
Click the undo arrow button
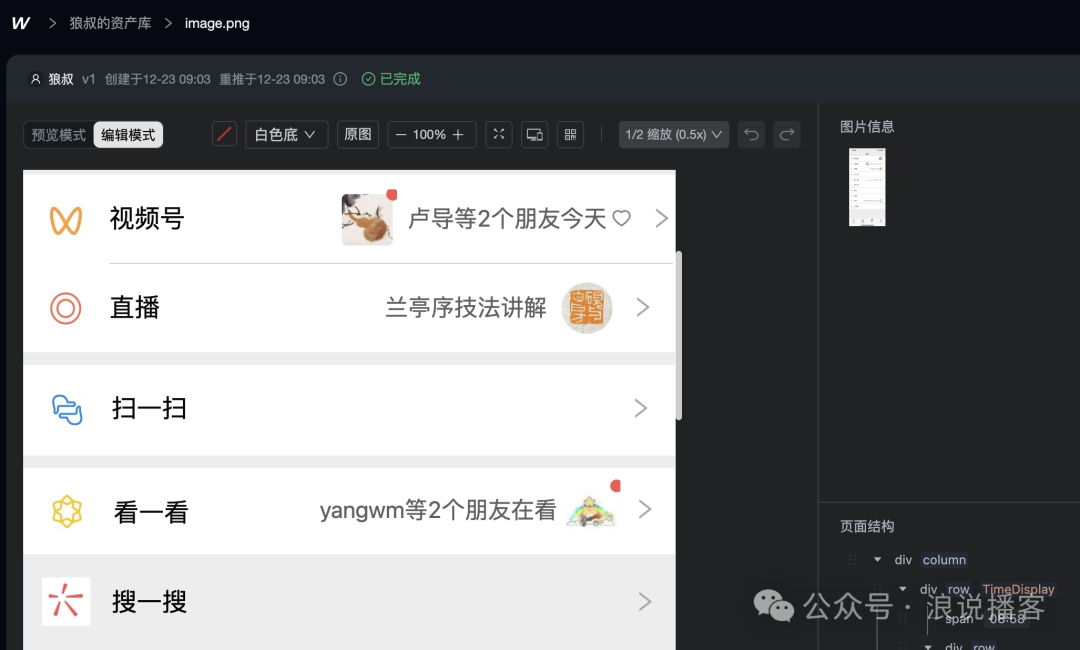(x=751, y=134)
